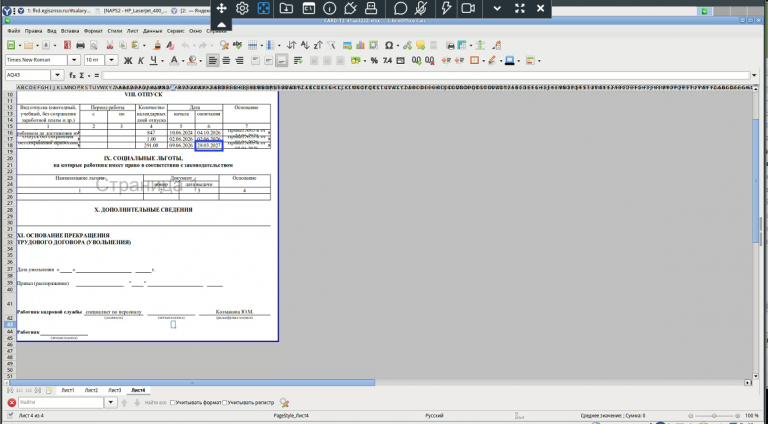Open font color dropdown arrow
This screenshot has width=768, height=424.
[183, 61]
